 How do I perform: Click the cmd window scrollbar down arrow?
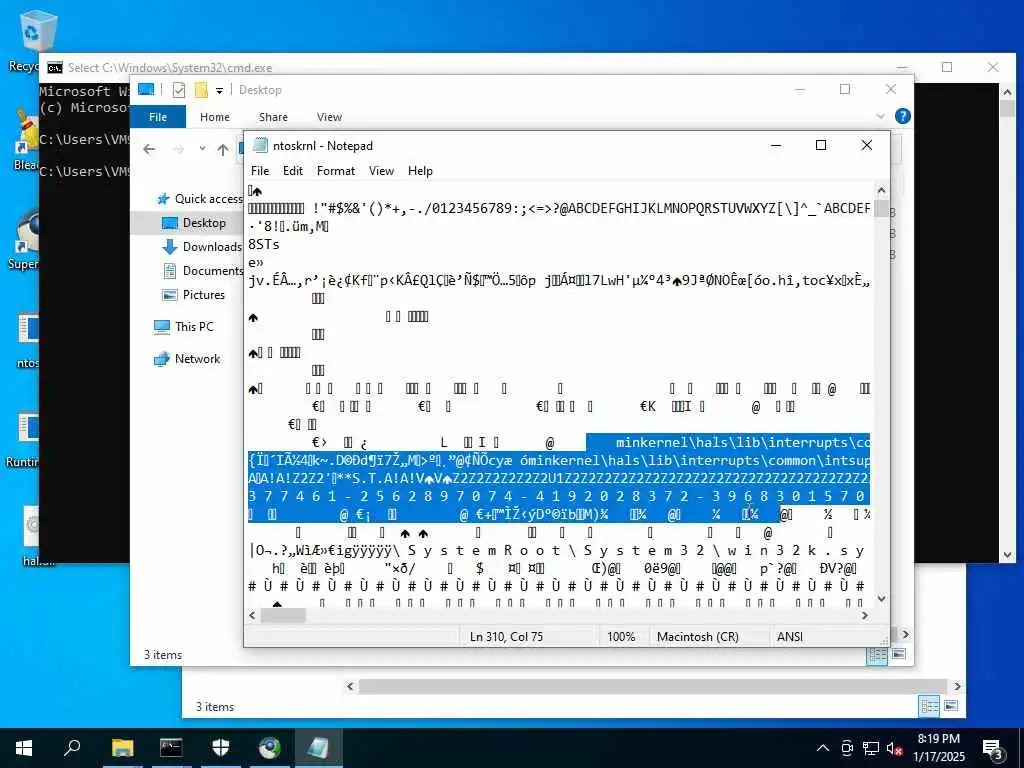point(1007,555)
